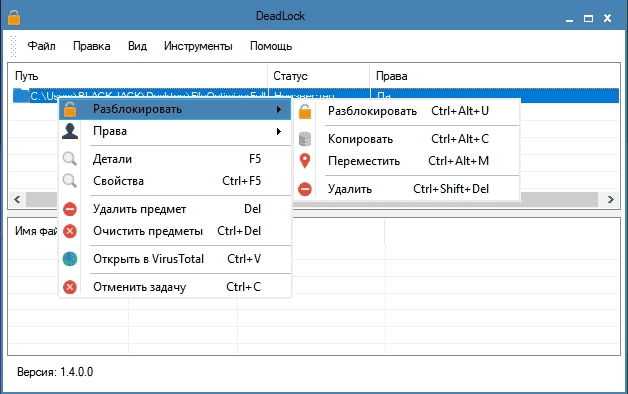
Task: Click the user silhouette icon next to Права
Action: point(70,131)
